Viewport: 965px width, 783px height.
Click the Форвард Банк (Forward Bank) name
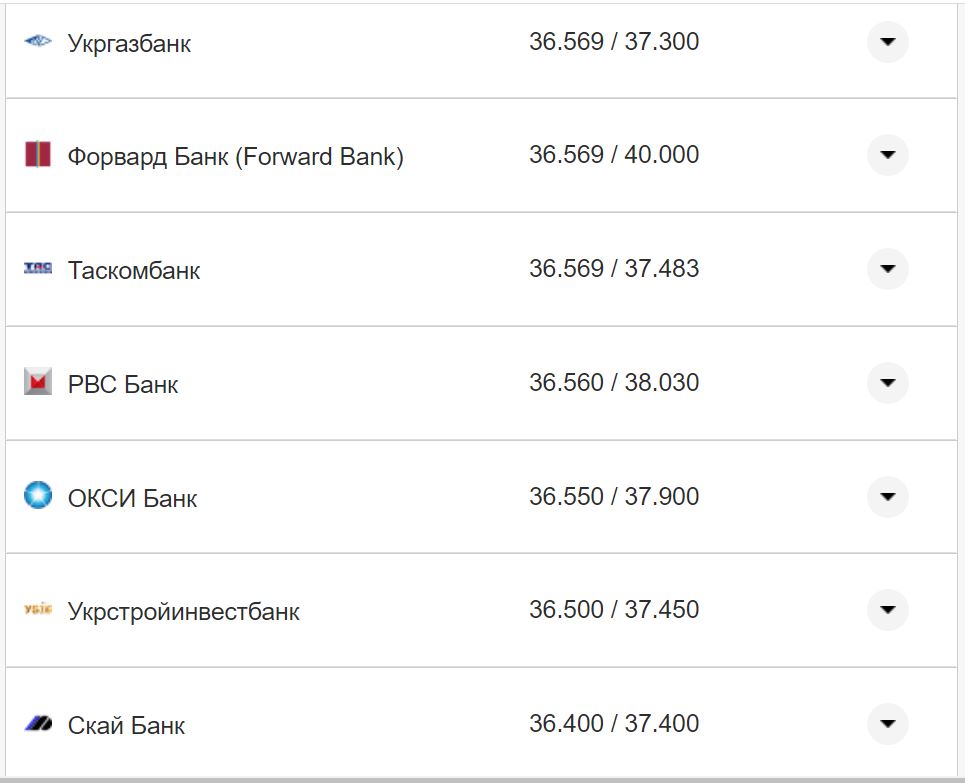click(x=237, y=156)
